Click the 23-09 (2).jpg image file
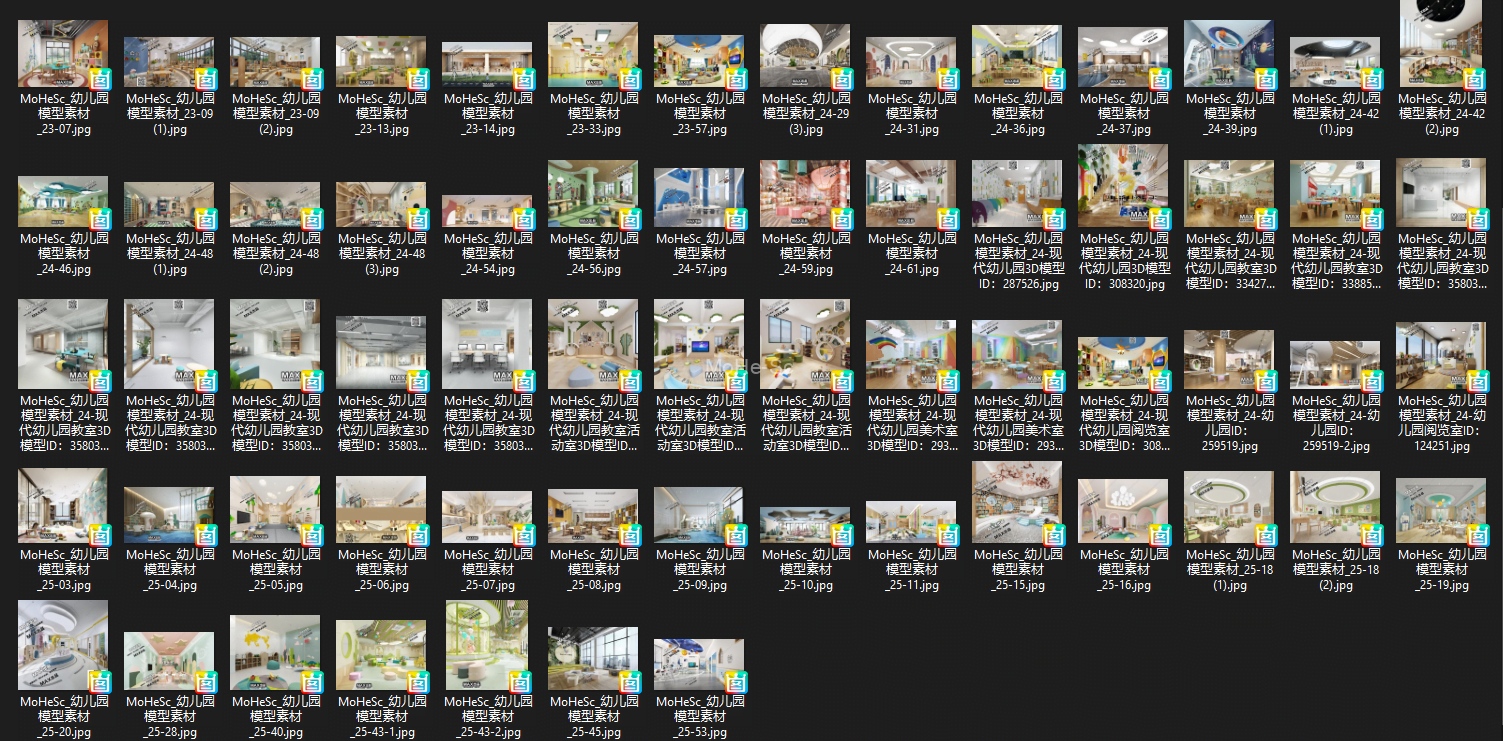 pos(275,64)
